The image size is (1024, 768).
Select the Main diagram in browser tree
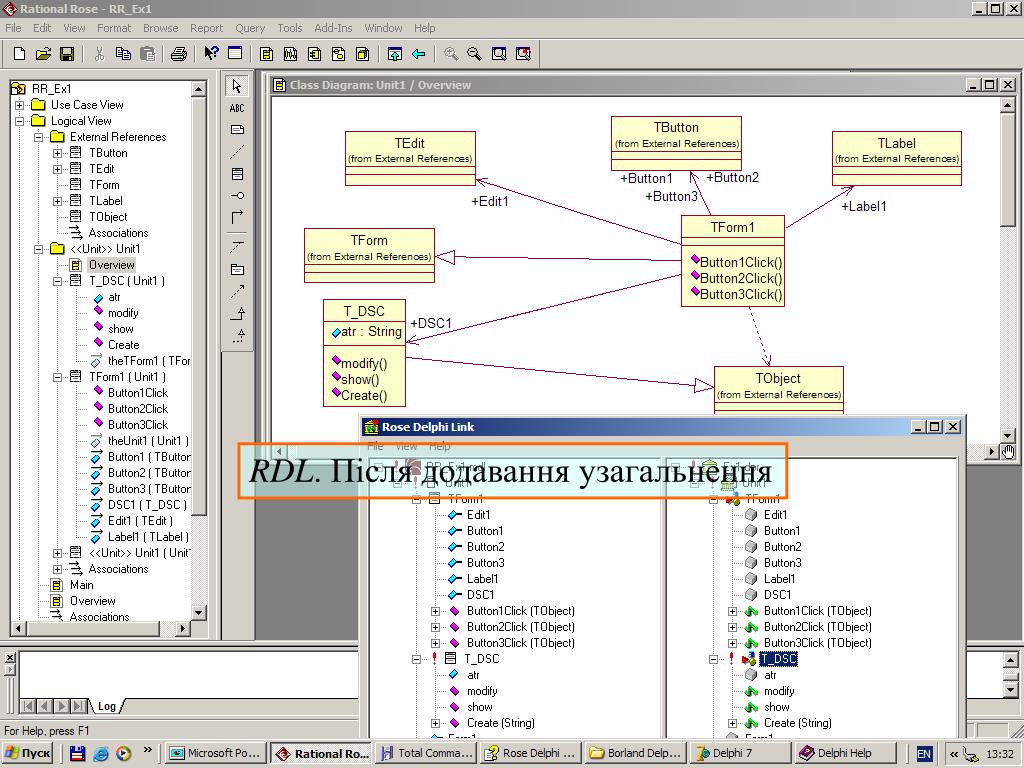pyautogui.click(x=82, y=585)
